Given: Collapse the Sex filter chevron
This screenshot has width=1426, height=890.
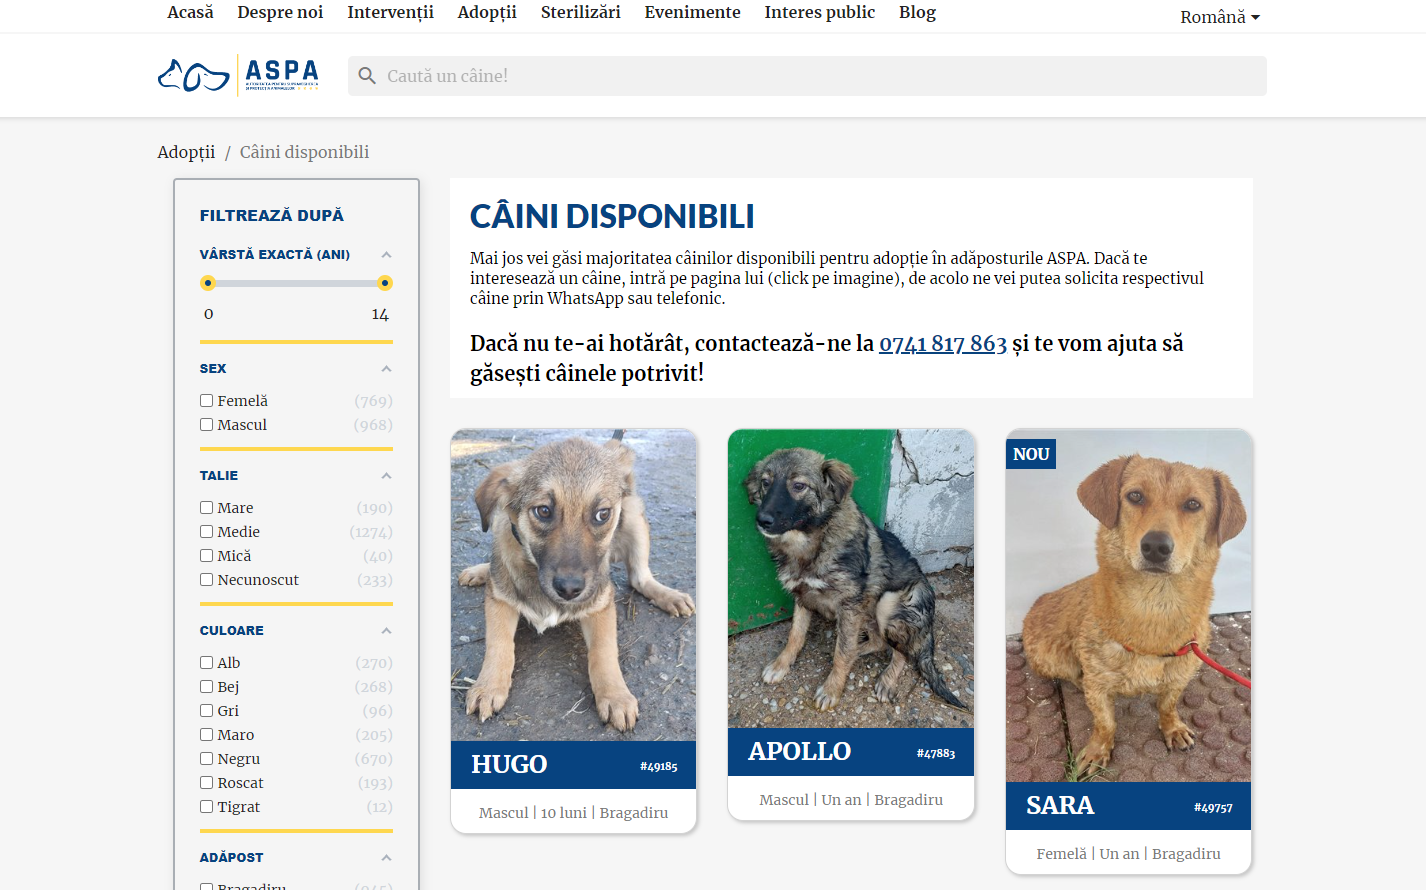Looking at the screenshot, I should click(386, 369).
